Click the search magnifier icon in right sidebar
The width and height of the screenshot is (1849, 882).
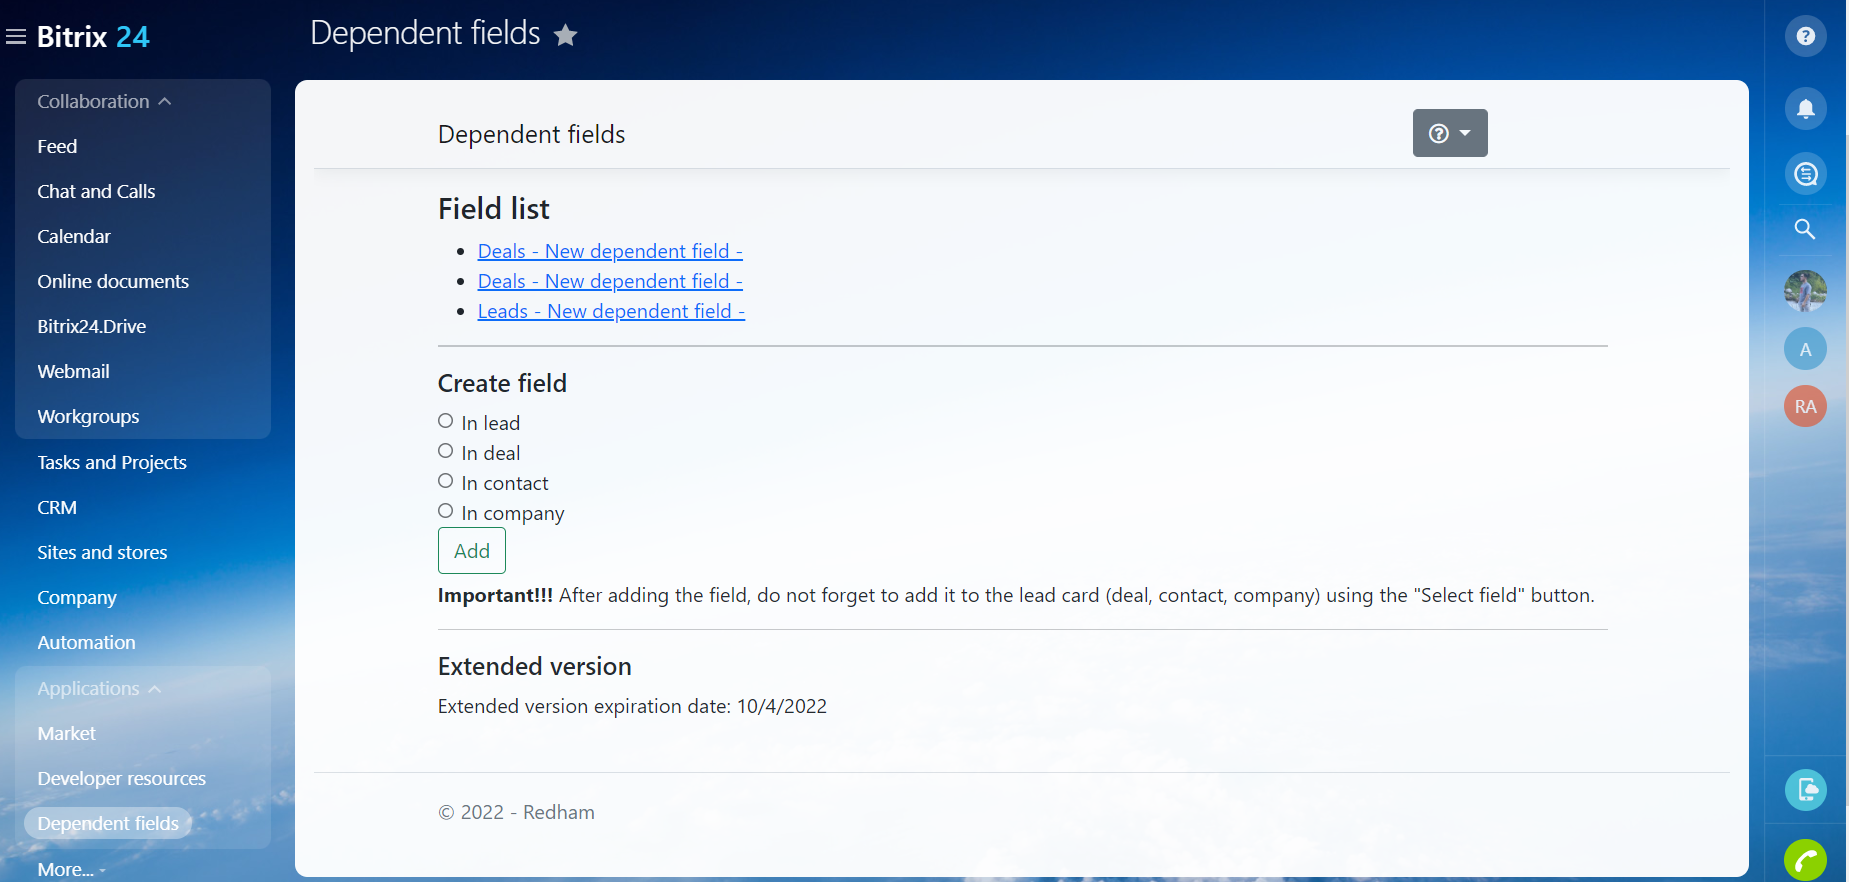click(1805, 229)
